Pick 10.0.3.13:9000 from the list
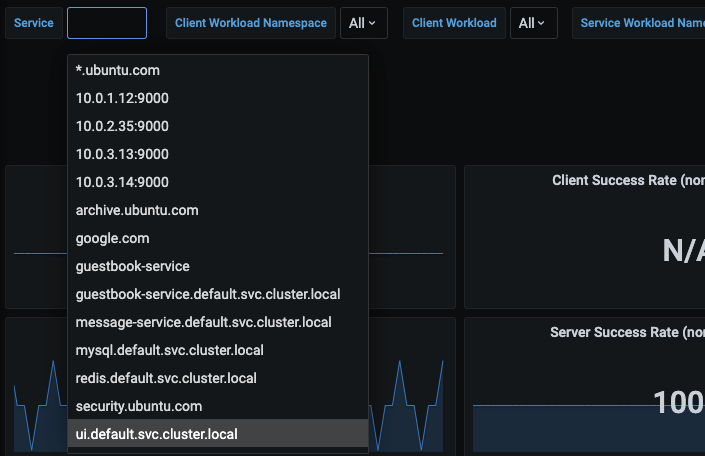705x456 pixels. (x=122, y=154)
